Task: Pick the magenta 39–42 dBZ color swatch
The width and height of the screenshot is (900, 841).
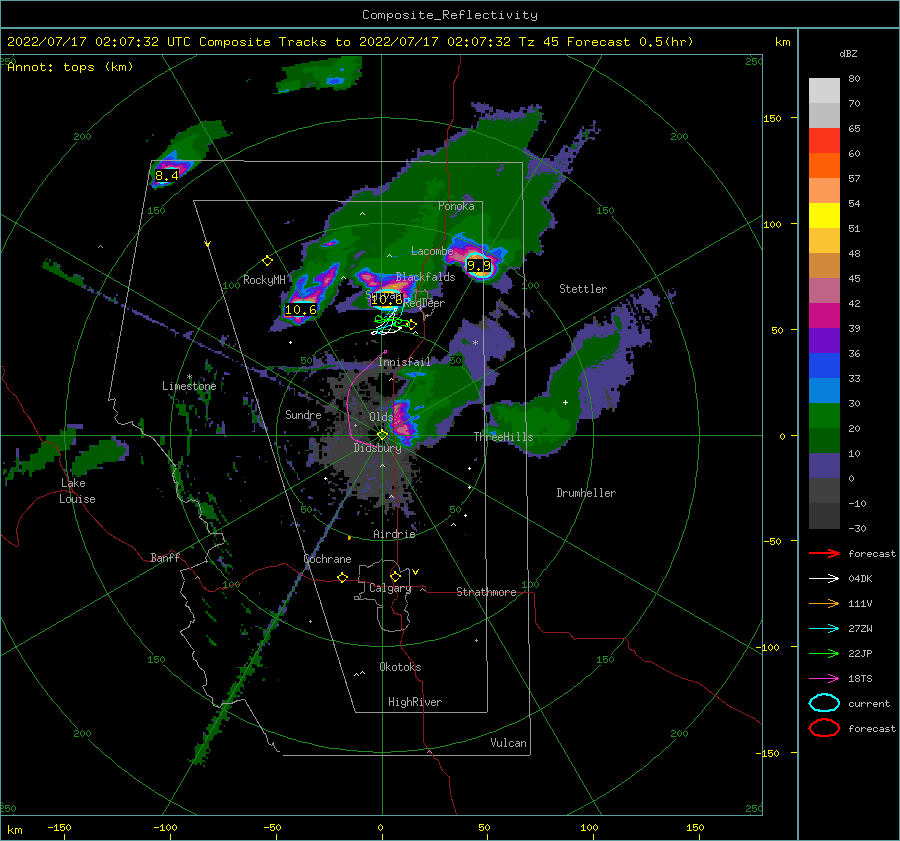Action: click(824, 316)
